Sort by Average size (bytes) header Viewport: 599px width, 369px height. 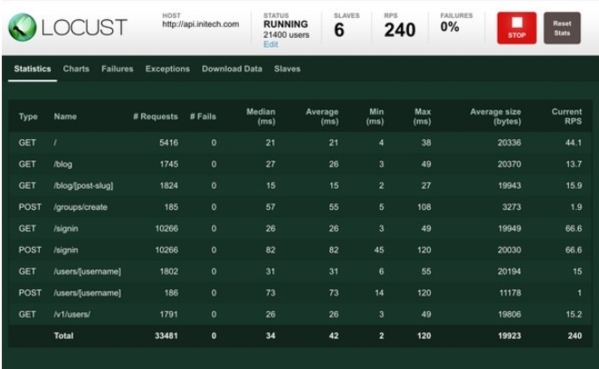pos(495,117)
